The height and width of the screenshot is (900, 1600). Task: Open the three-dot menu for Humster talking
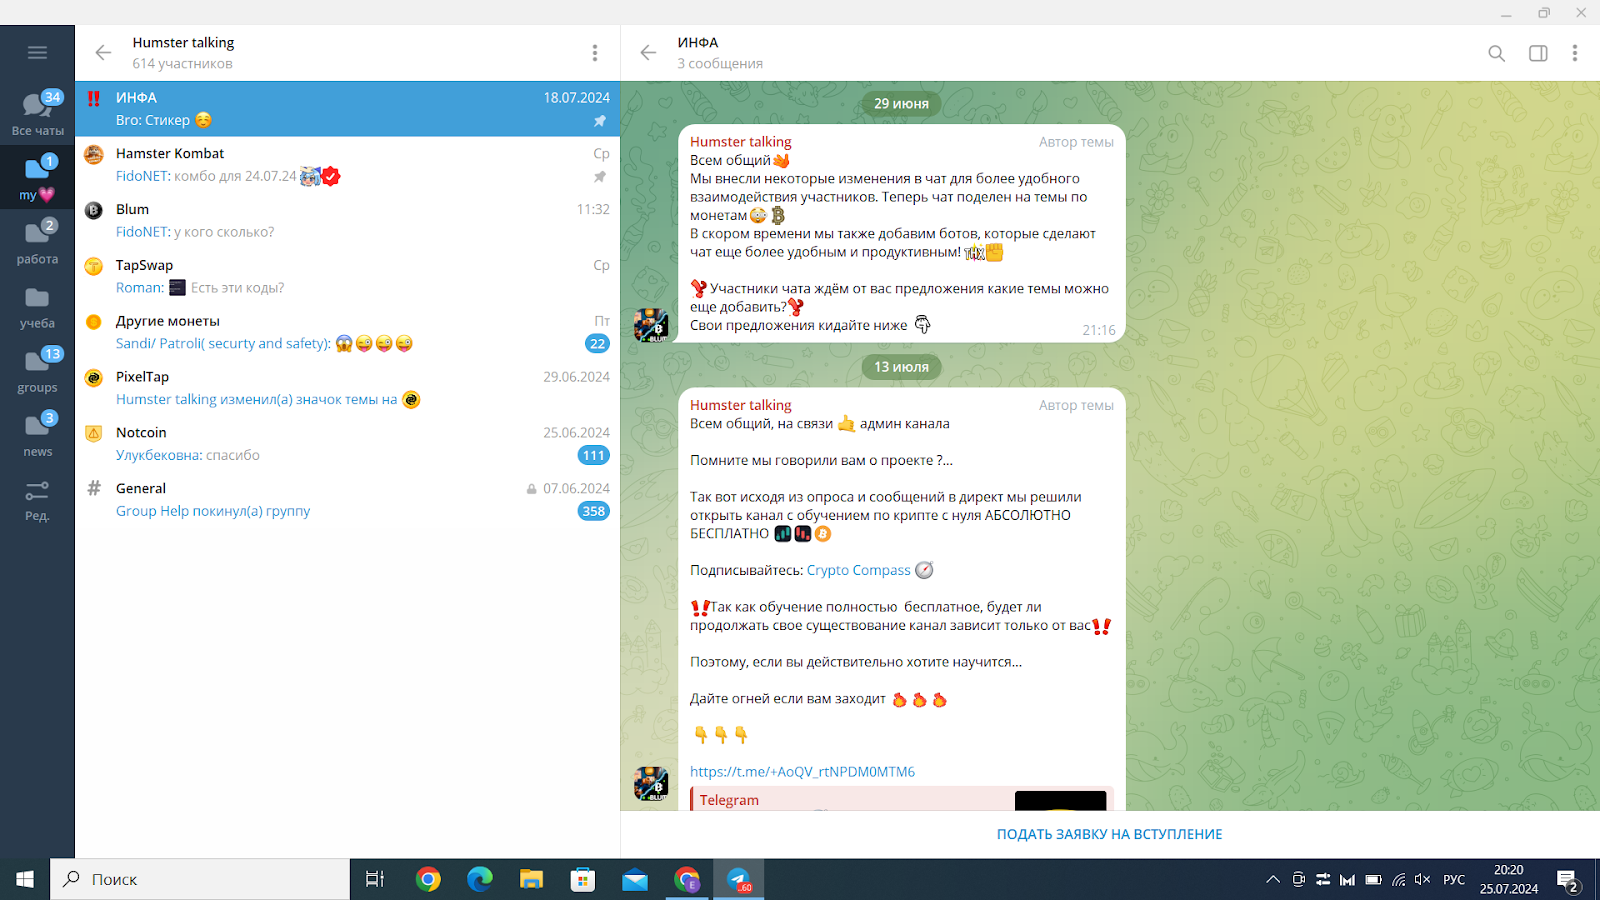[594, 53]
